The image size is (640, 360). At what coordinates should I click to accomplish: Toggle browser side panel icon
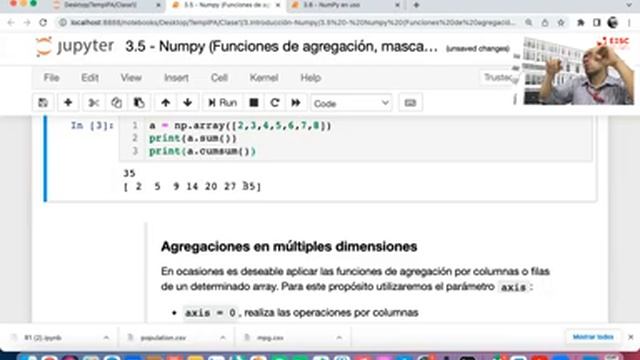click(x=597, y=23)
